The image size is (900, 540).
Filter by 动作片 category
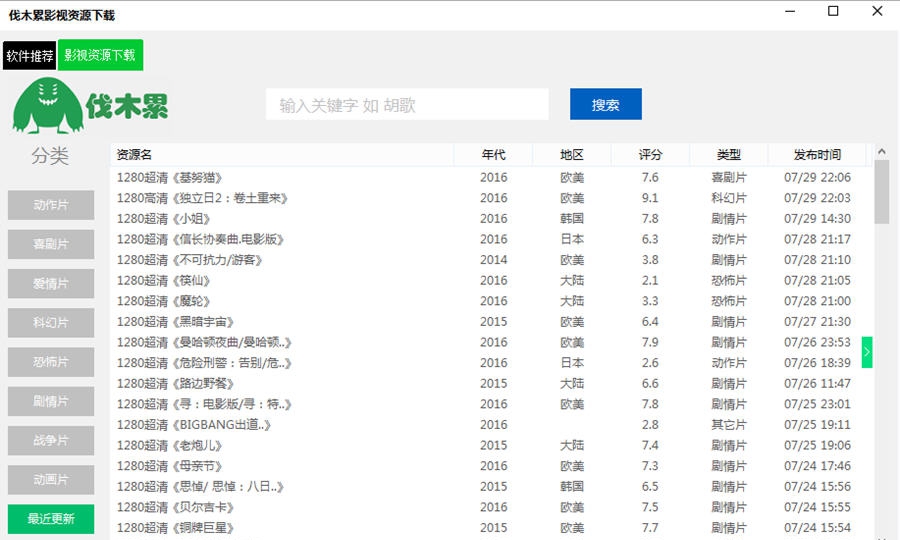pyautogui.click(x=51, y=205)
